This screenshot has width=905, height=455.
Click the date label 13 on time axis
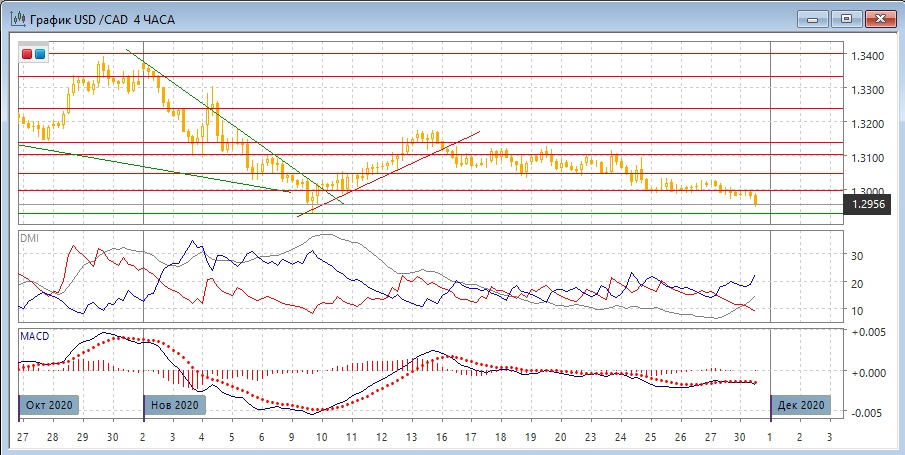(x=412, y=436)
